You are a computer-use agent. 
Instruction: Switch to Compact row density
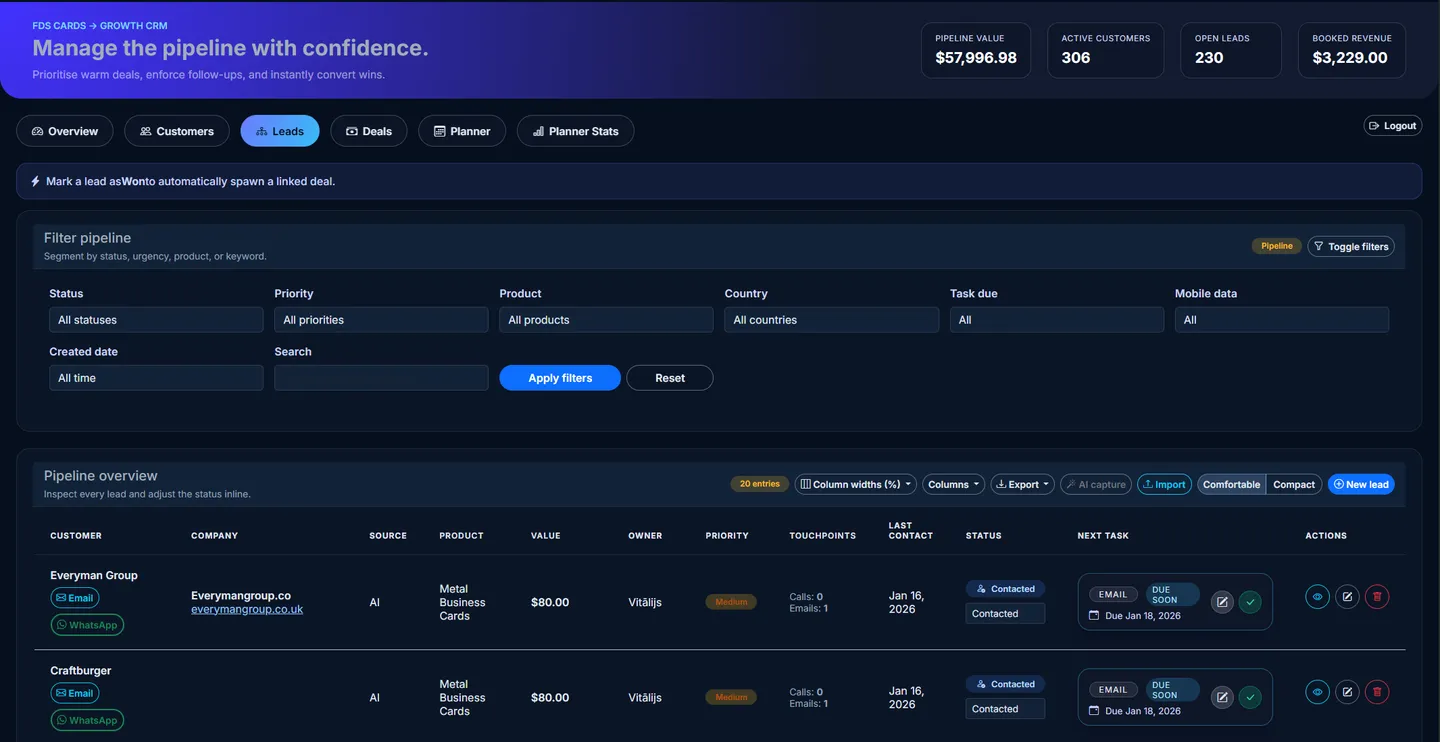pos(1294,484)
